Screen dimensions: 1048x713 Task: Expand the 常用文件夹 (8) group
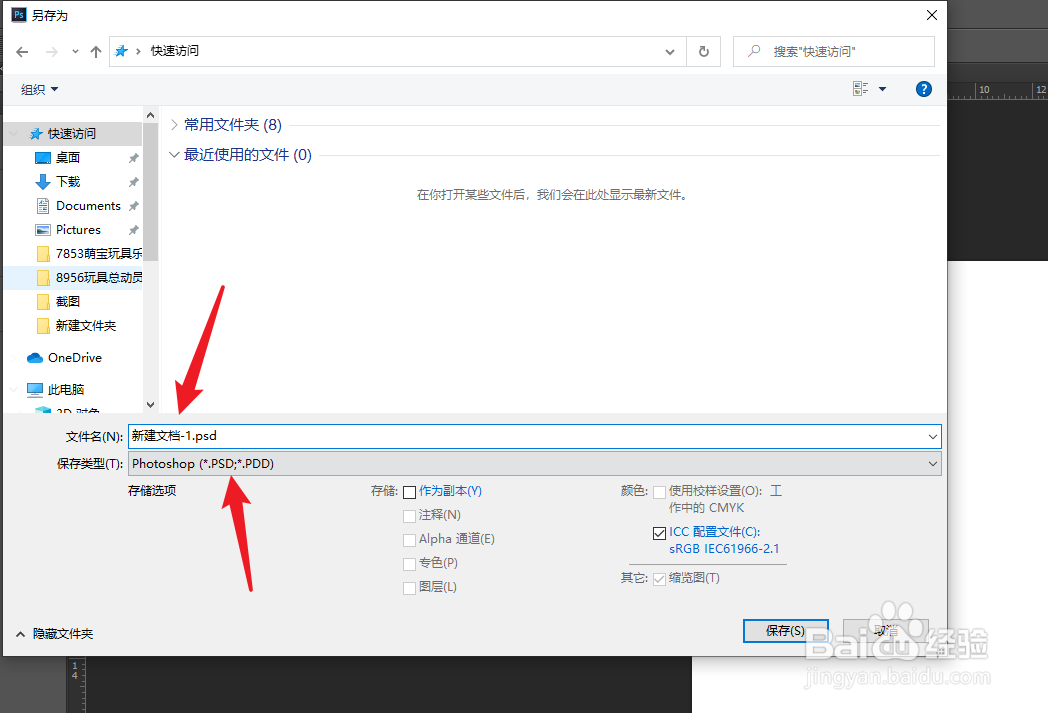[174, 124]
